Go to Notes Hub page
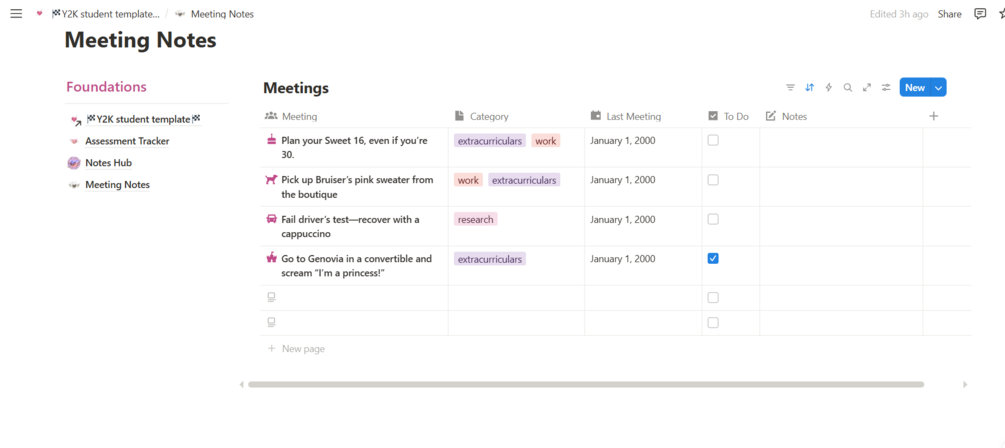Viewport: 1005px width, 448px height. coord(108,163)
